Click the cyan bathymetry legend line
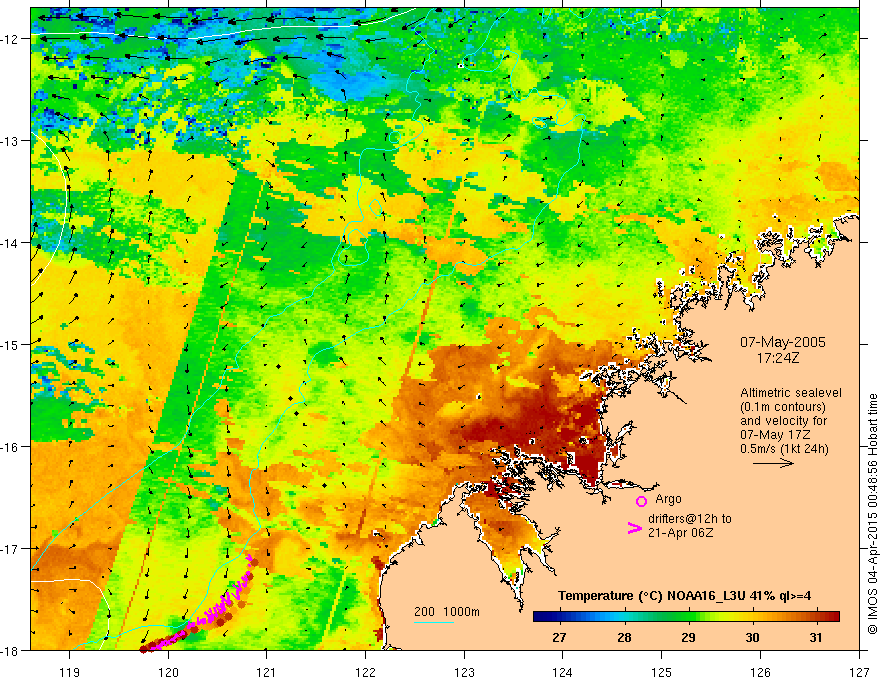This screenshot has height=680, width=880. tap(434, 622)
